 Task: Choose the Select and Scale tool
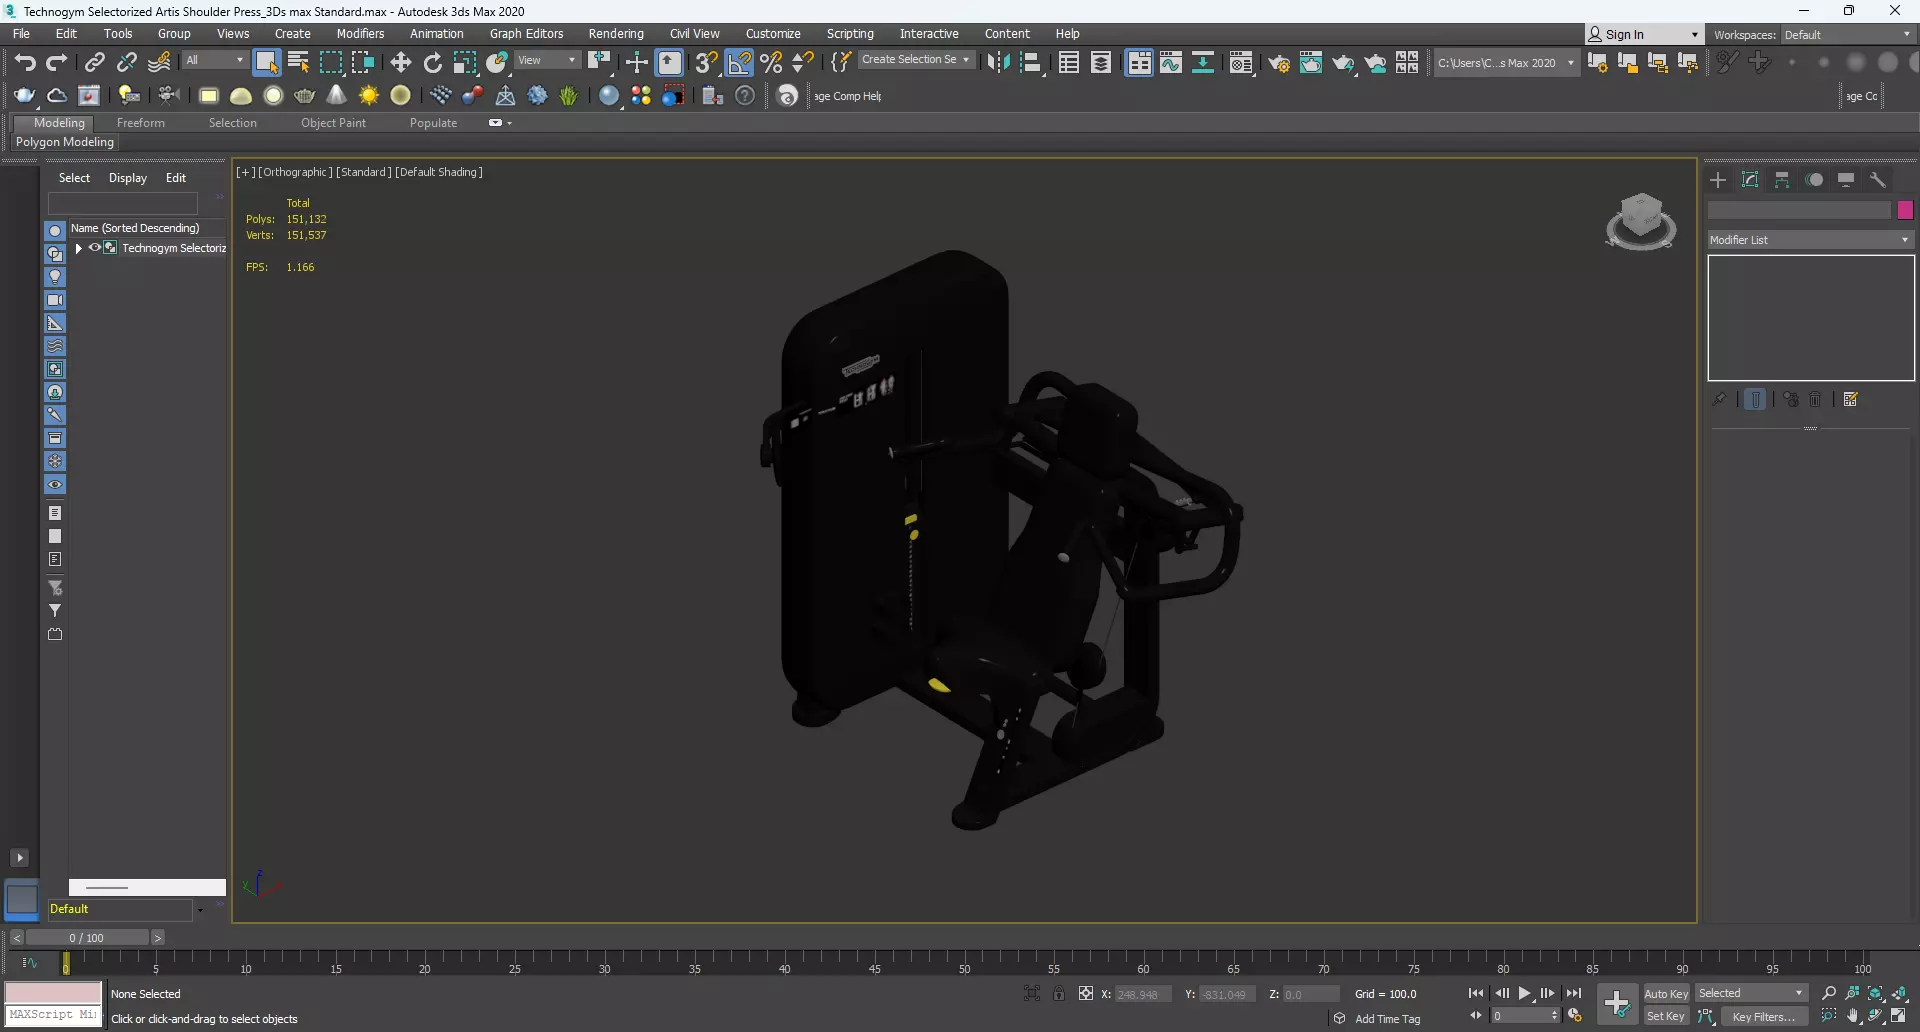tap(465, 62)
